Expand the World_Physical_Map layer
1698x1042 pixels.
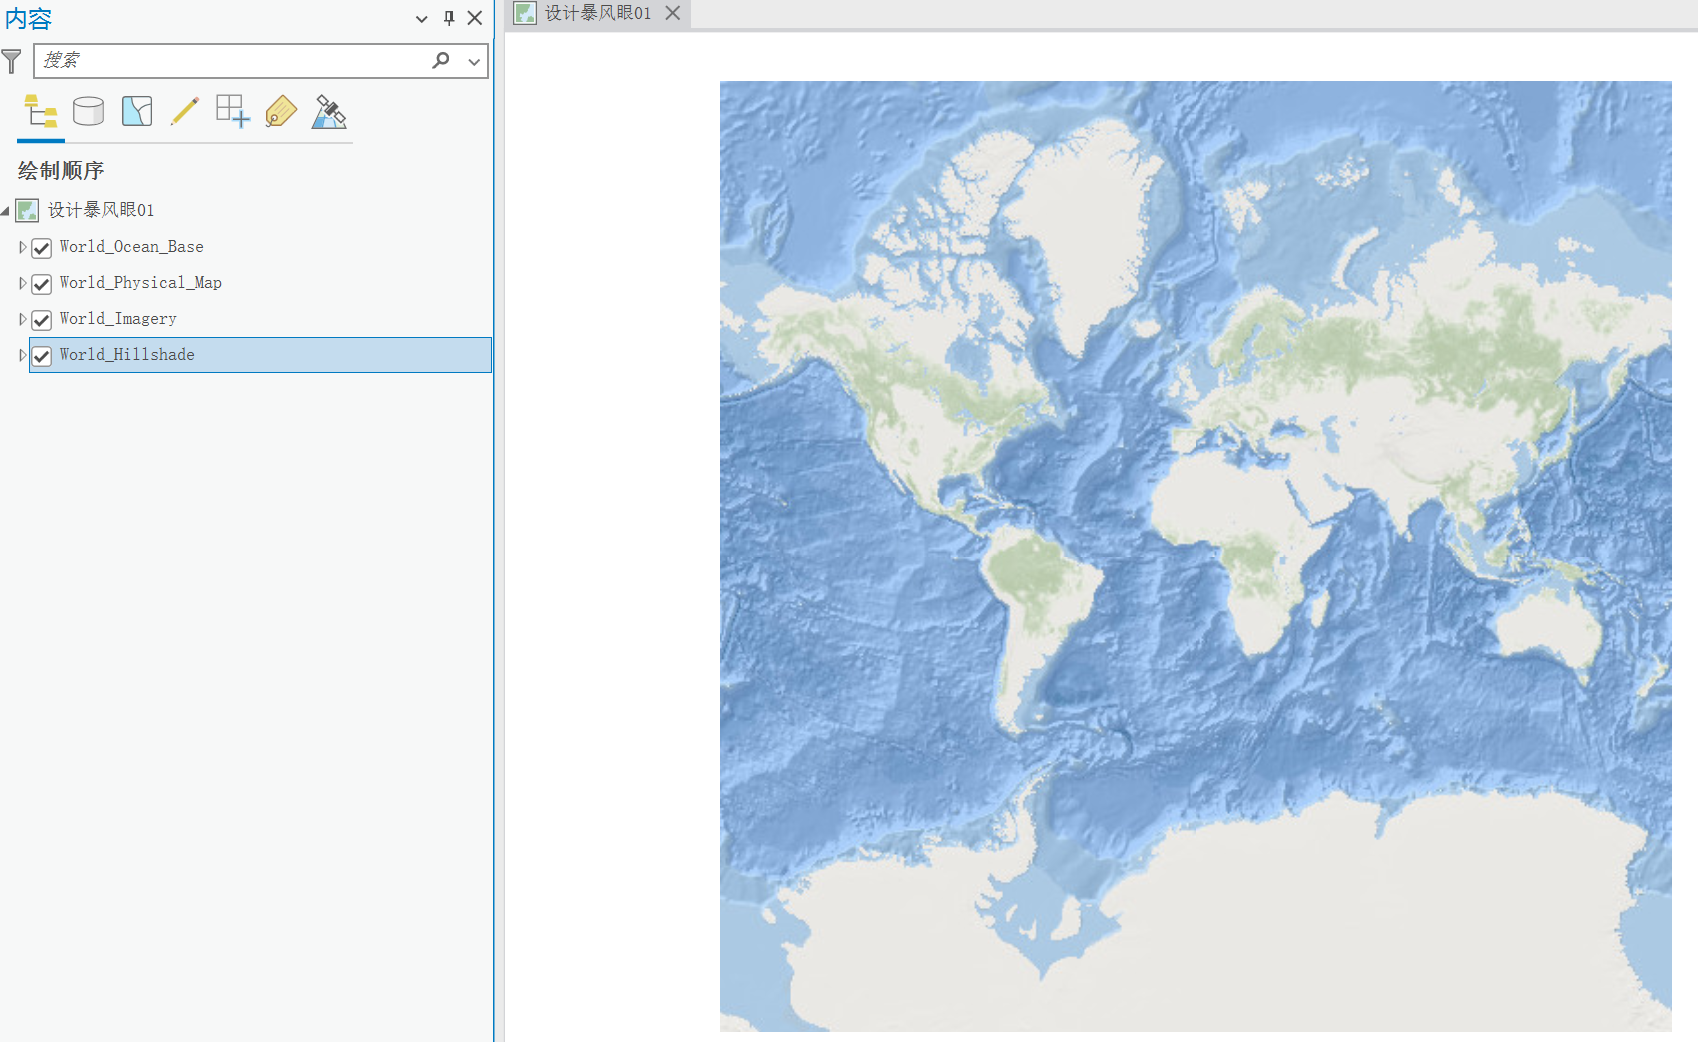pos(22,283)
